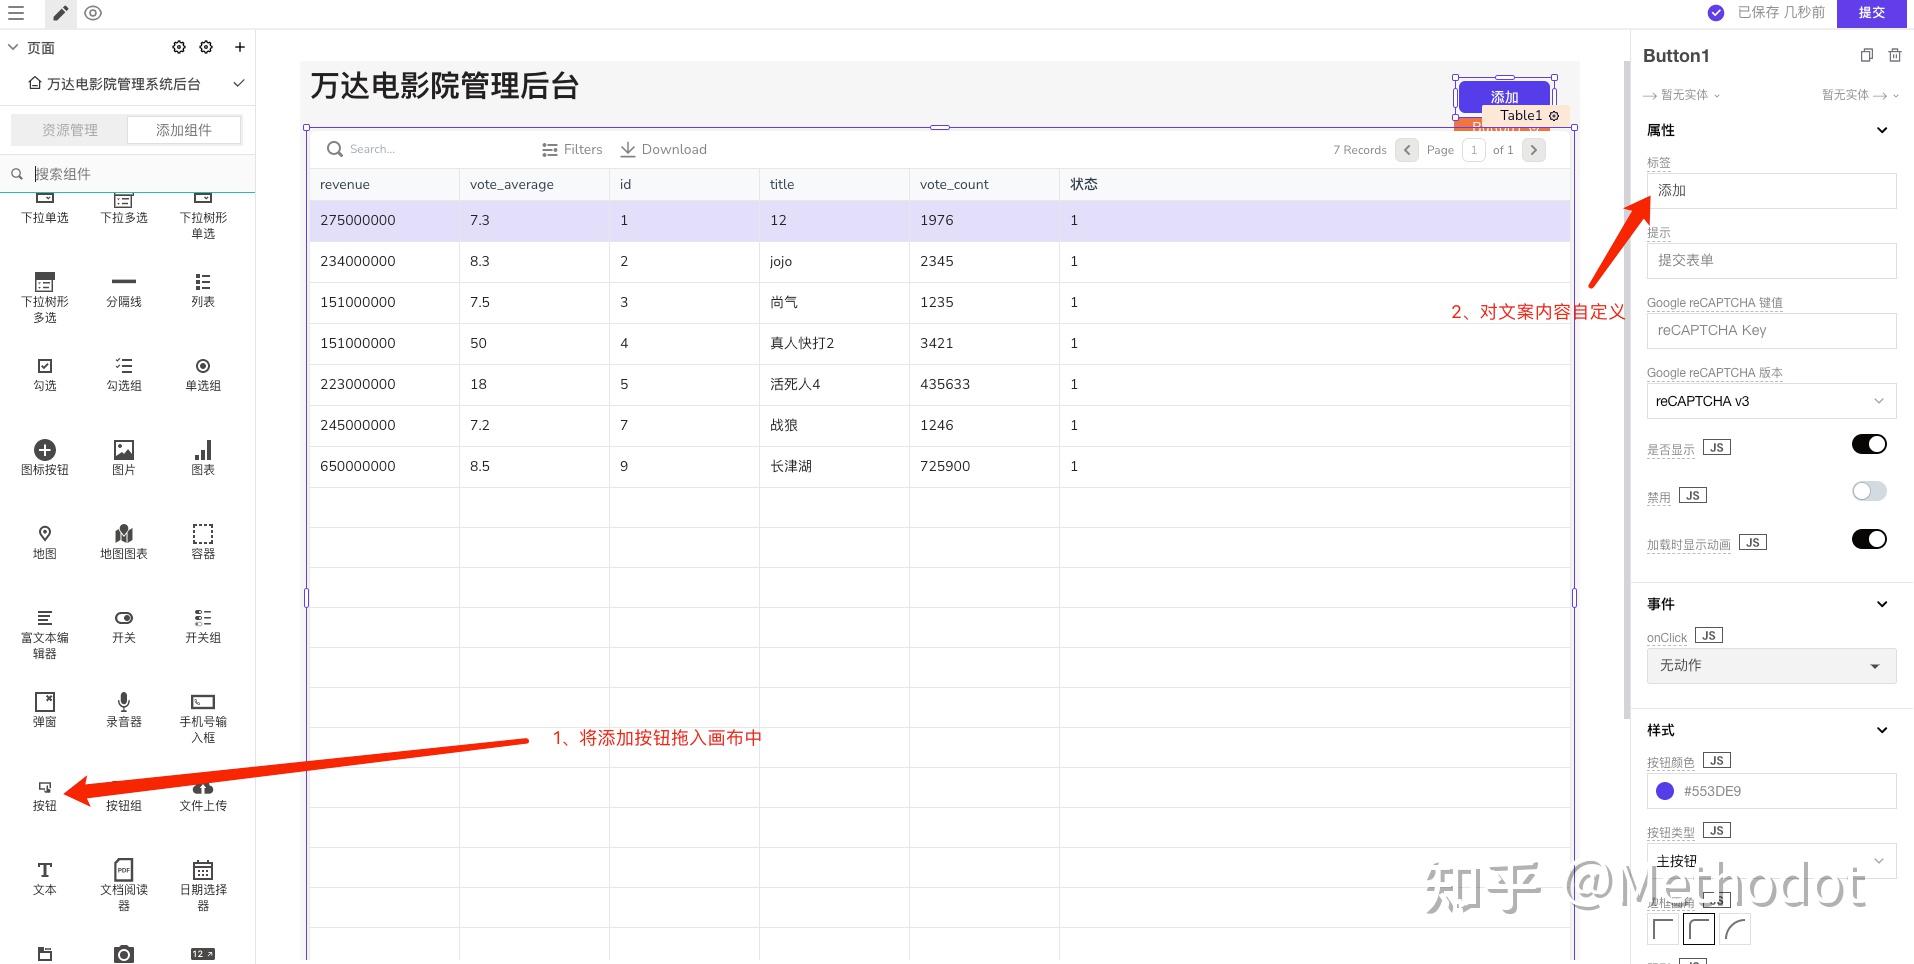Switch to the 添加组件 tab
Screen dimensions: 1914x964
coord(184,130)
